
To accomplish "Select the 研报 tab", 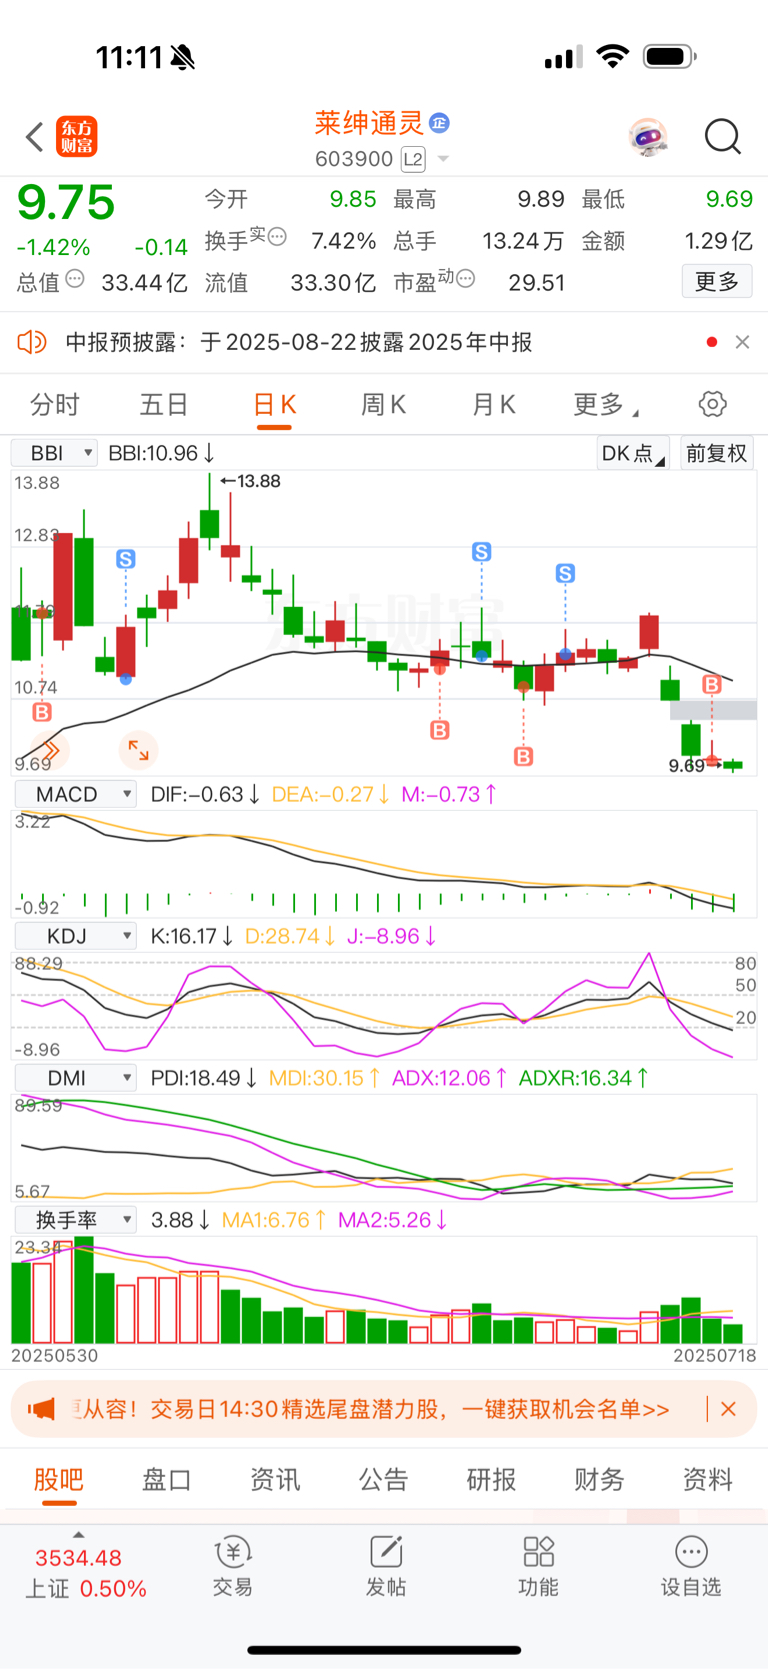I will point(492,1480).
